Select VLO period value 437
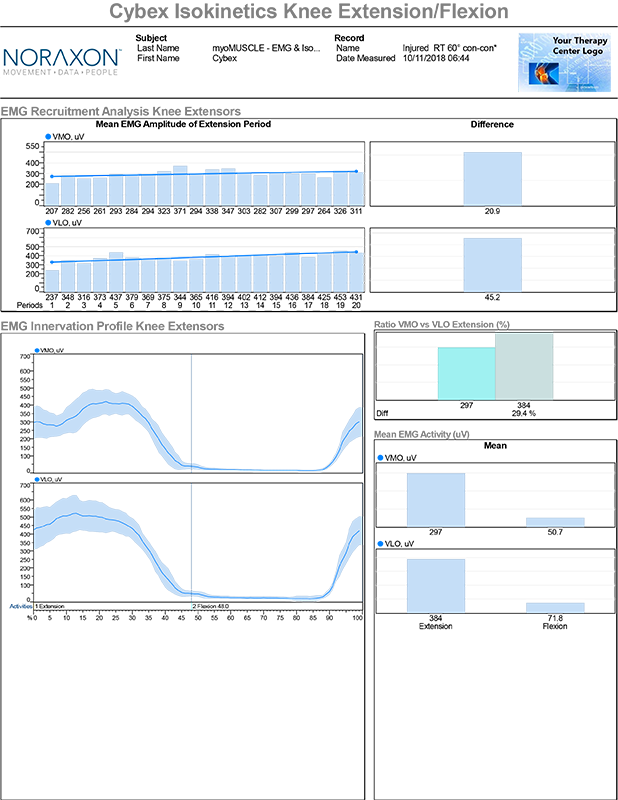Screen dimensions: 618x800 point(116,297)
